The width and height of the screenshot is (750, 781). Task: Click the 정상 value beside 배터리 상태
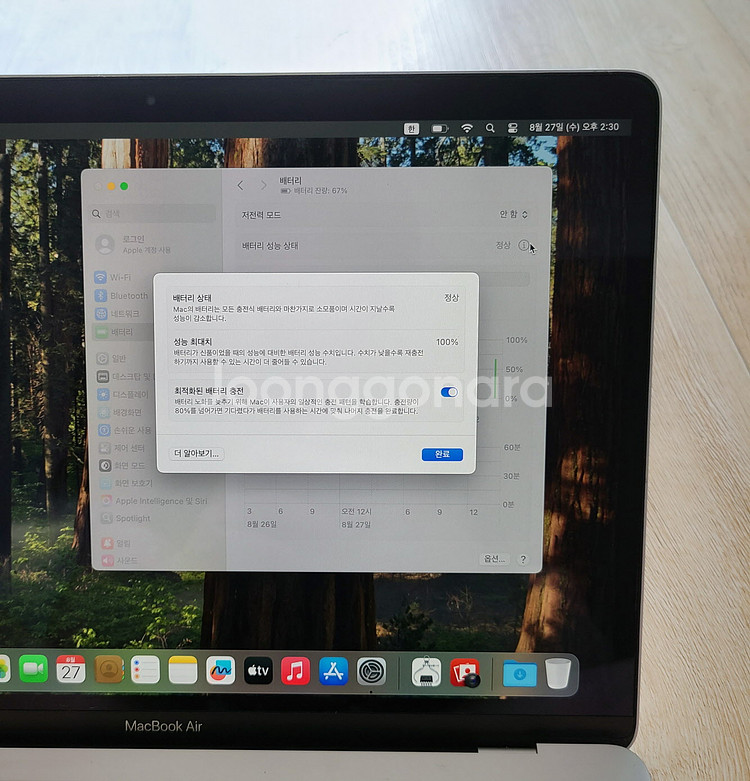451,297
